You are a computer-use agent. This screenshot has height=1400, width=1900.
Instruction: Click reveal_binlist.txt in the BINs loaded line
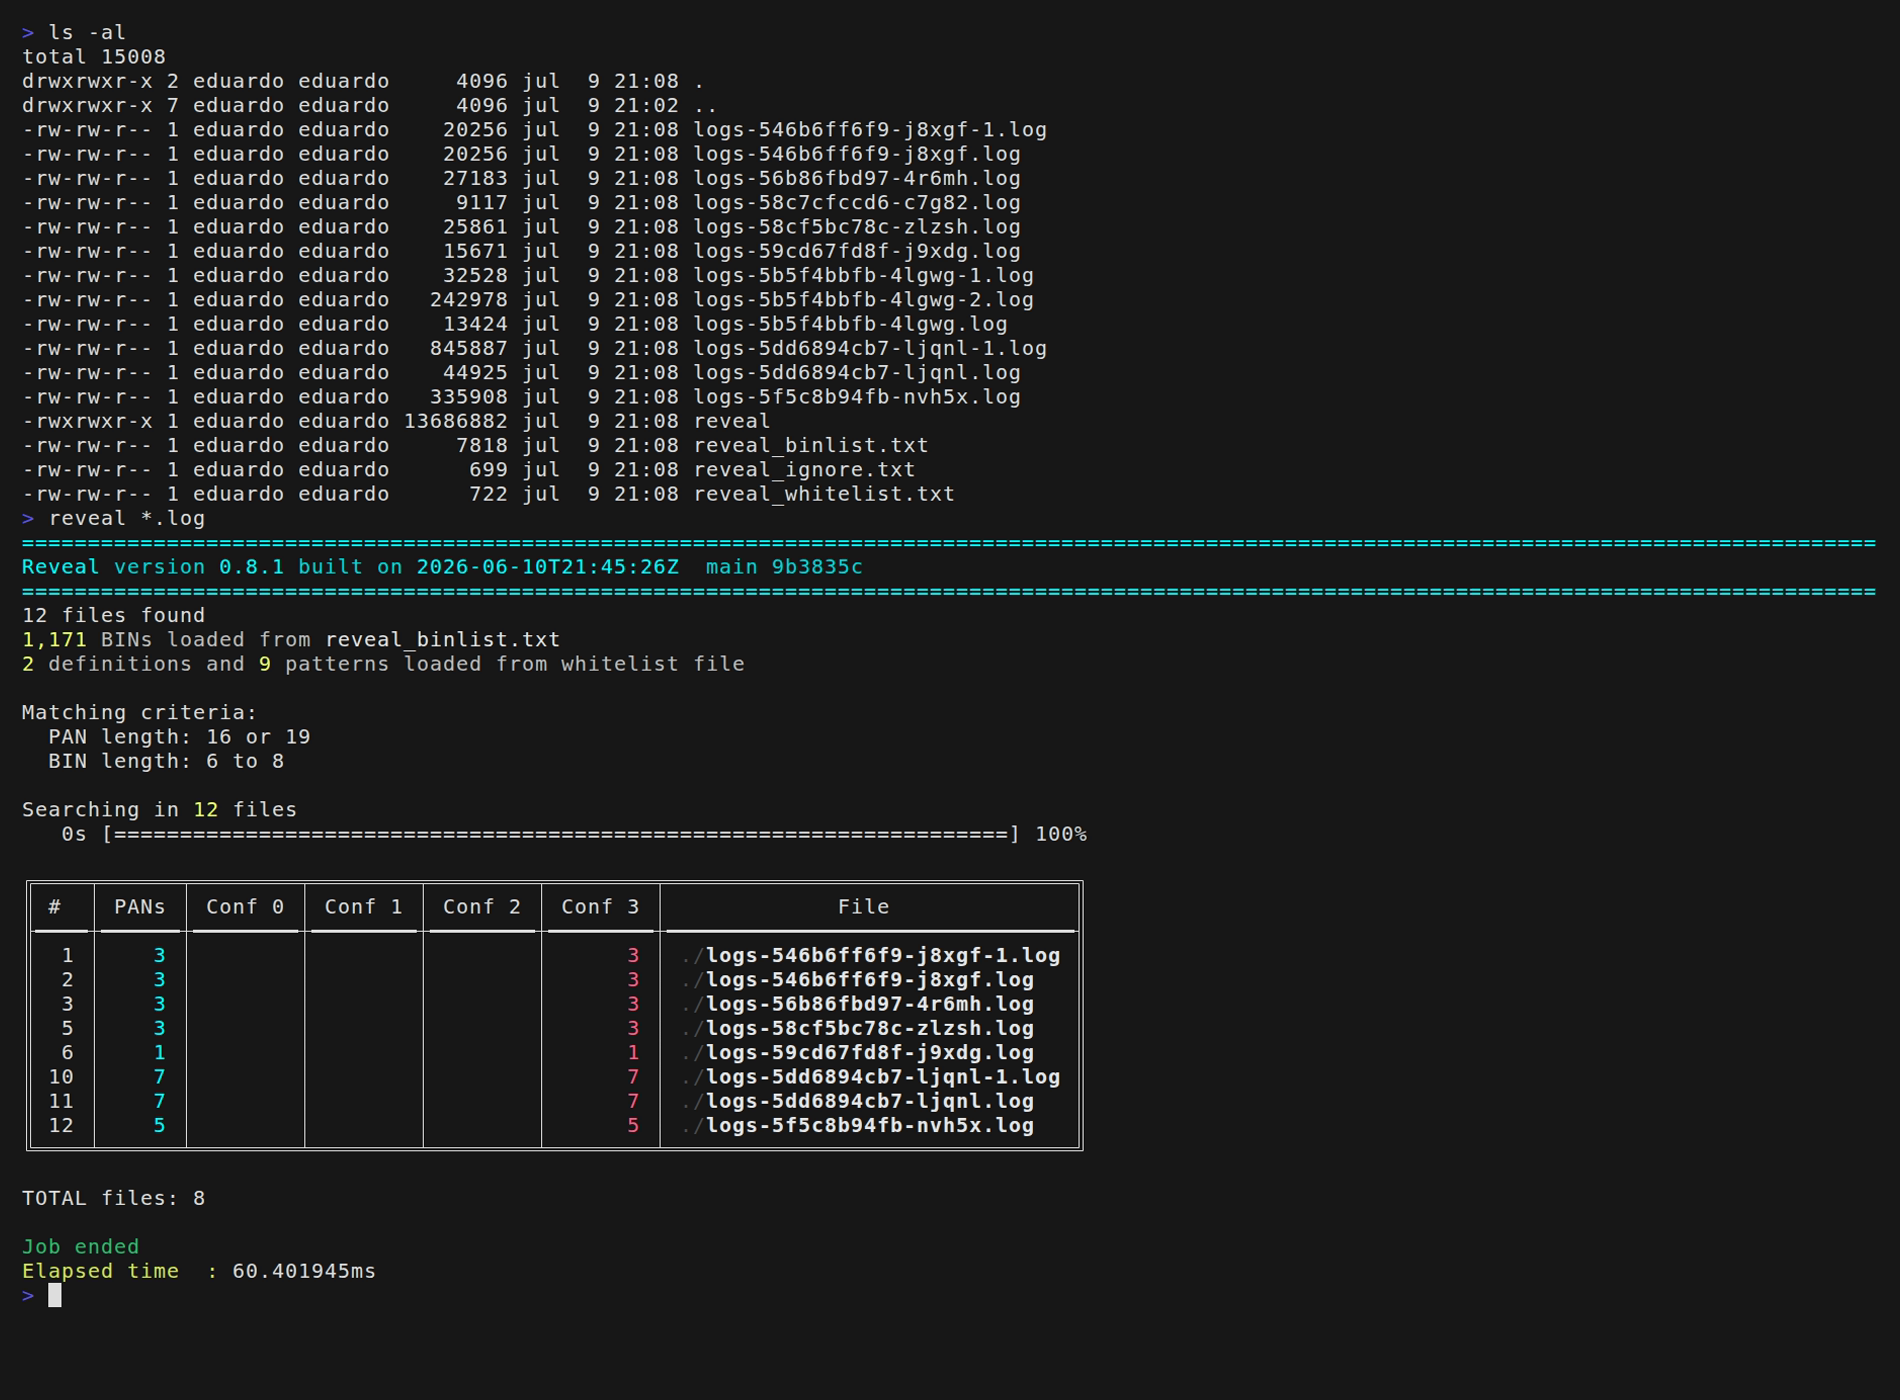[x=443, y=639]
